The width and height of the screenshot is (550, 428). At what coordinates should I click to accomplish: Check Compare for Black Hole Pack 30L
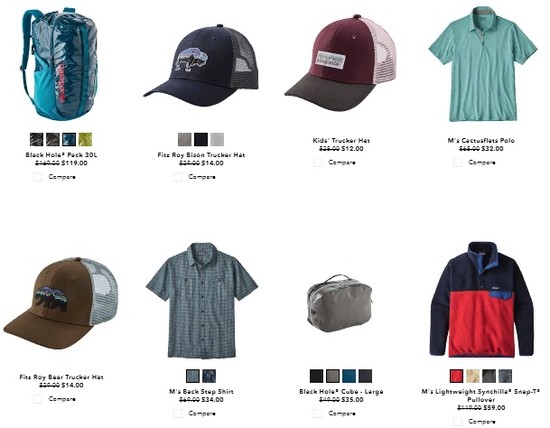click(x=38, y=176)
